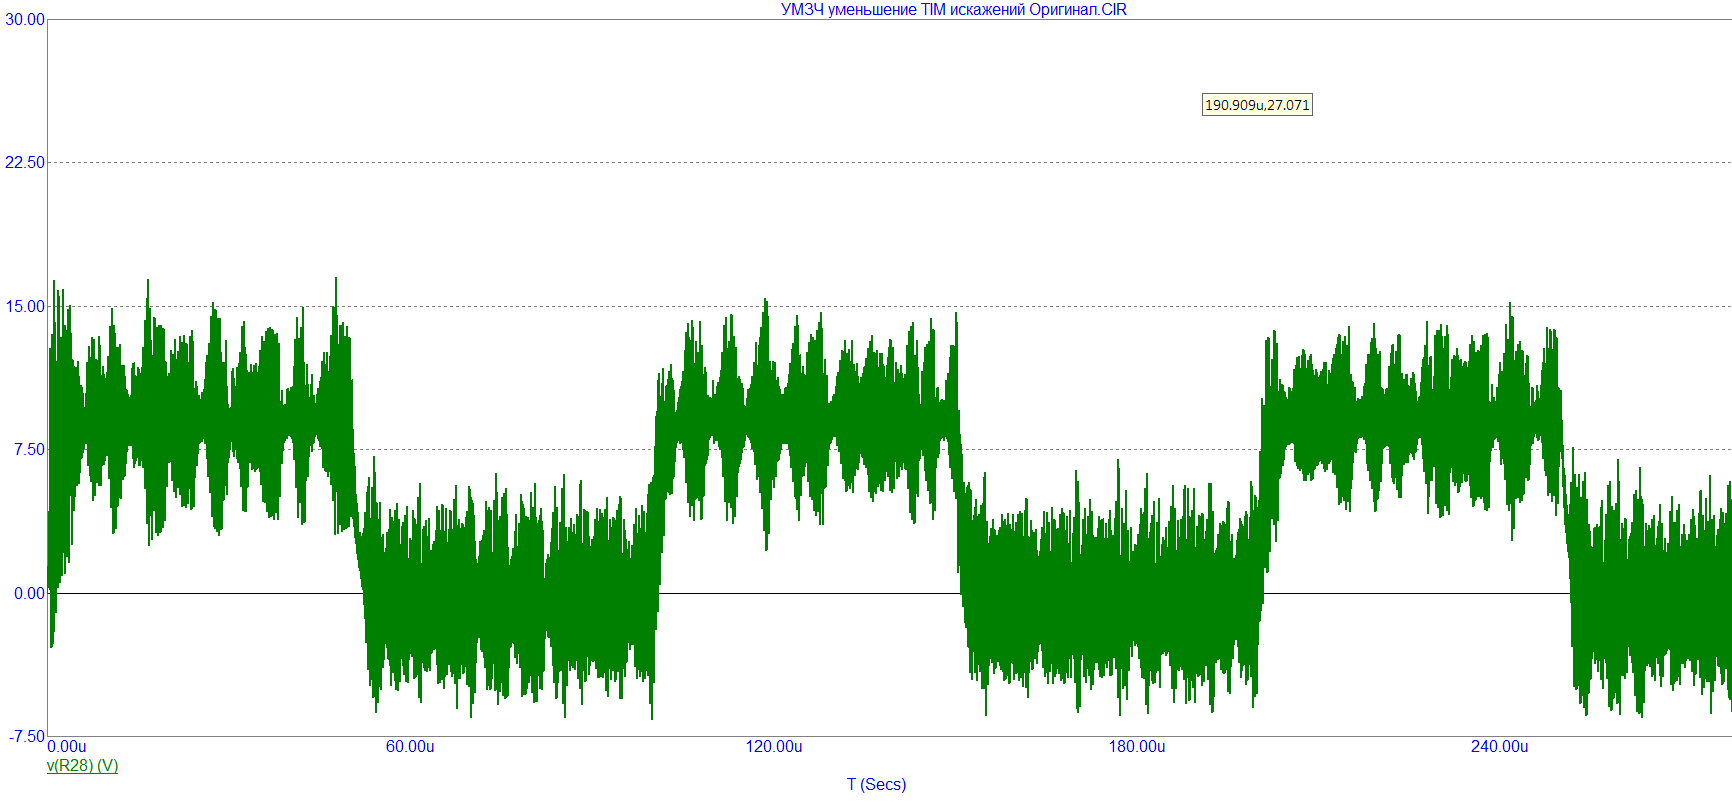Select the 15.00 Y-axis scale value

25,306
